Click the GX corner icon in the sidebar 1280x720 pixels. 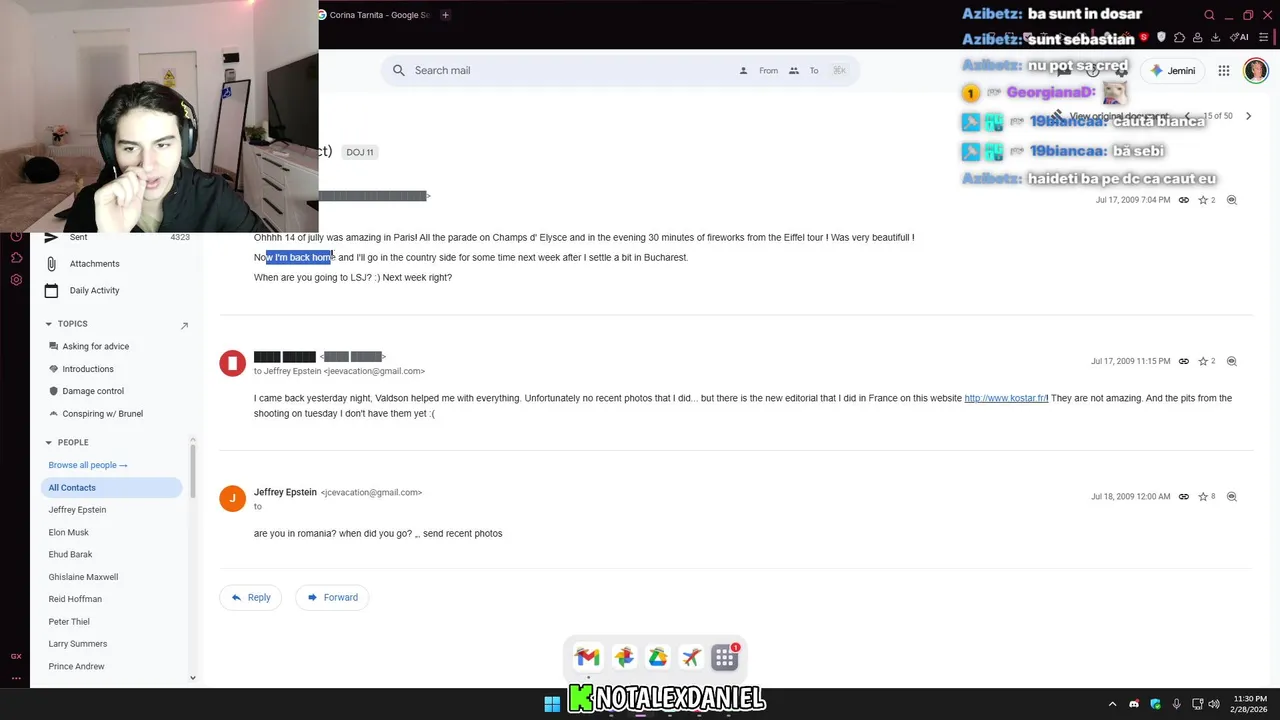16,656
